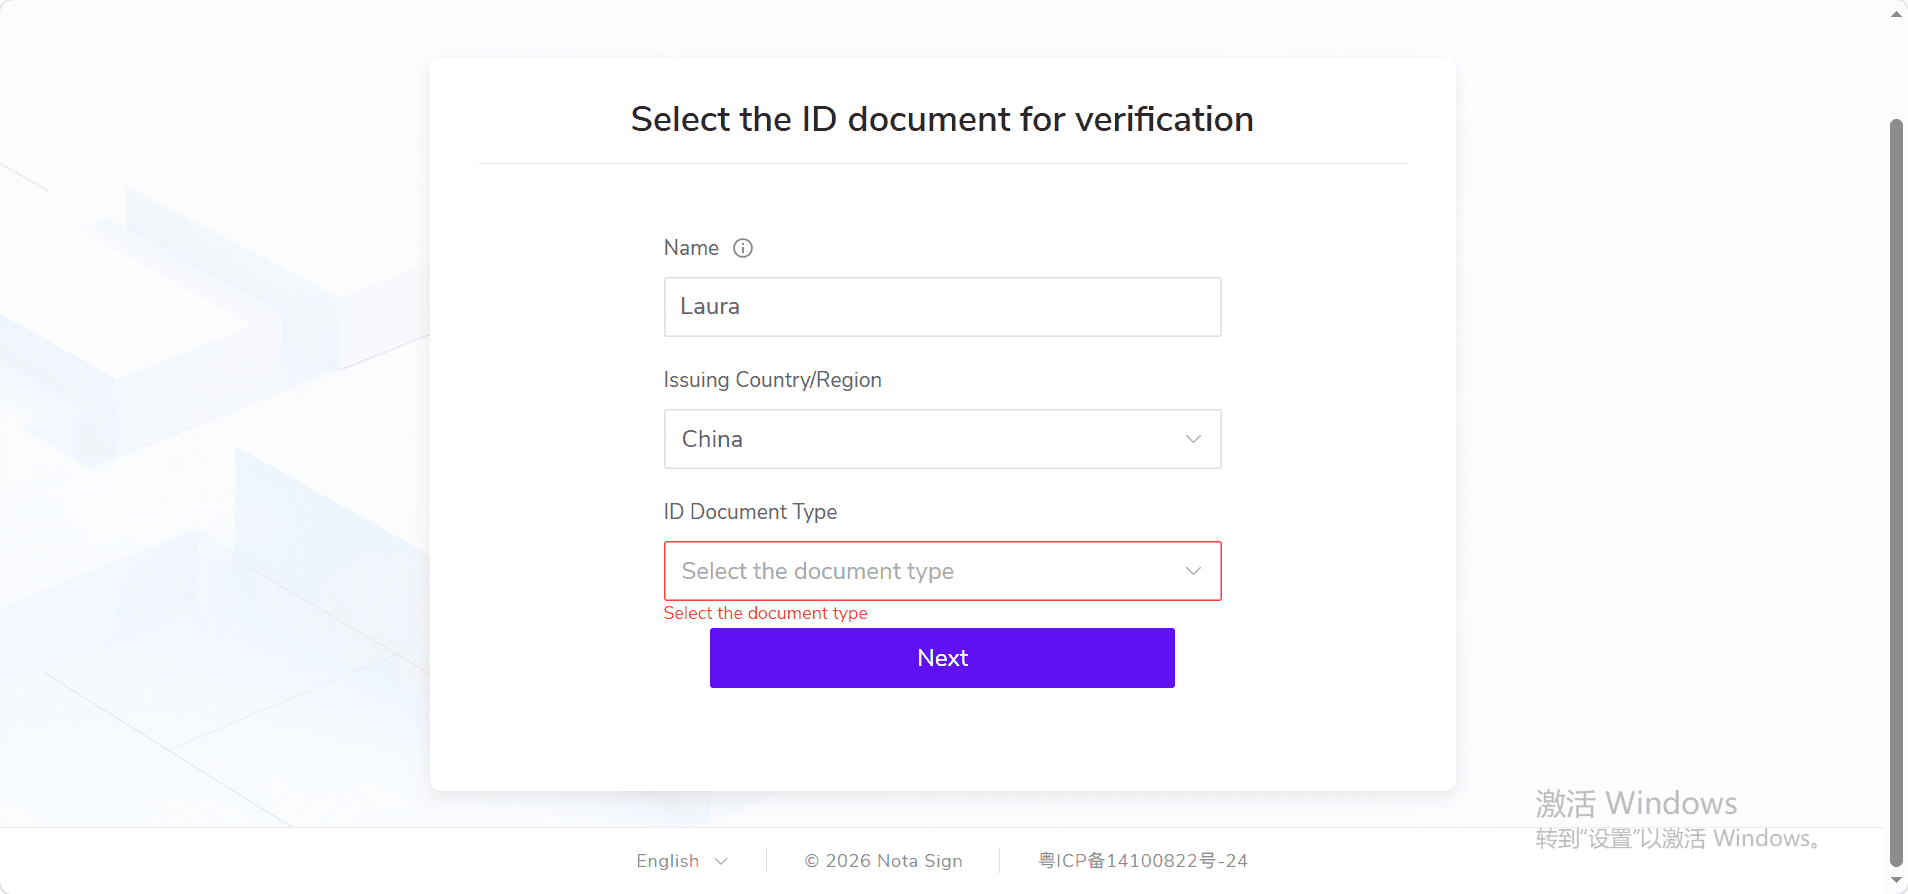Click the scrollbar down arrow at the bottom right
This screenshot has height=894, width=1908.
1896,881
